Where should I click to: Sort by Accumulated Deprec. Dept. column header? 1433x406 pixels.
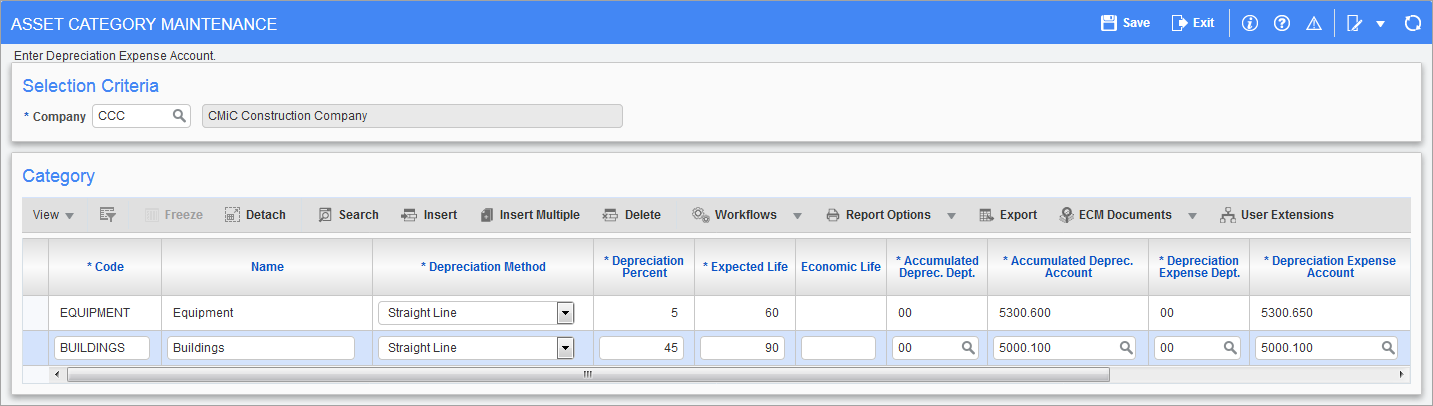coord(937,267)
